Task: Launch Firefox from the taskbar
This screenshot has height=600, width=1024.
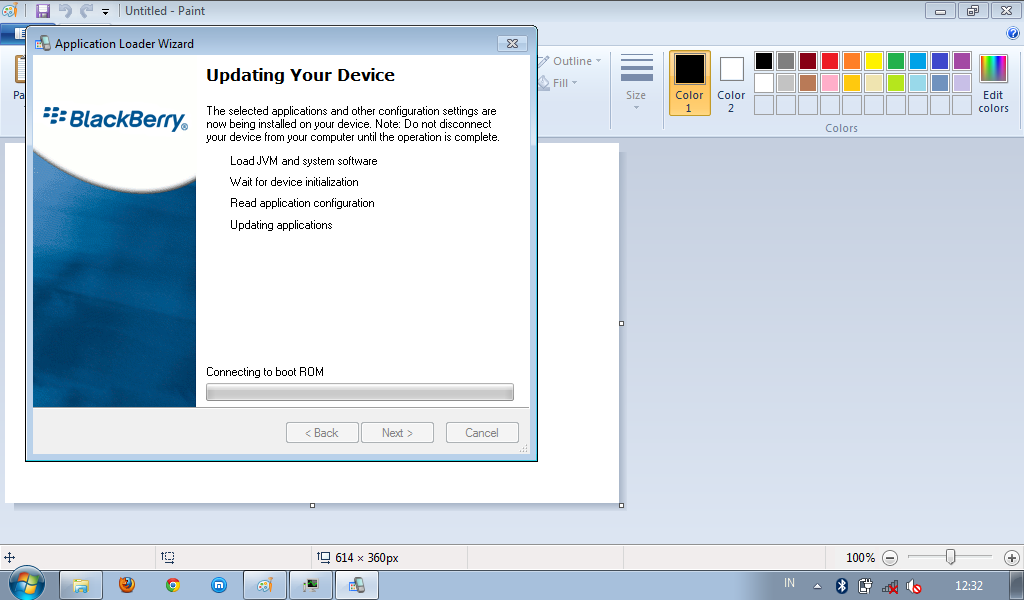Action: coord(127,585)
